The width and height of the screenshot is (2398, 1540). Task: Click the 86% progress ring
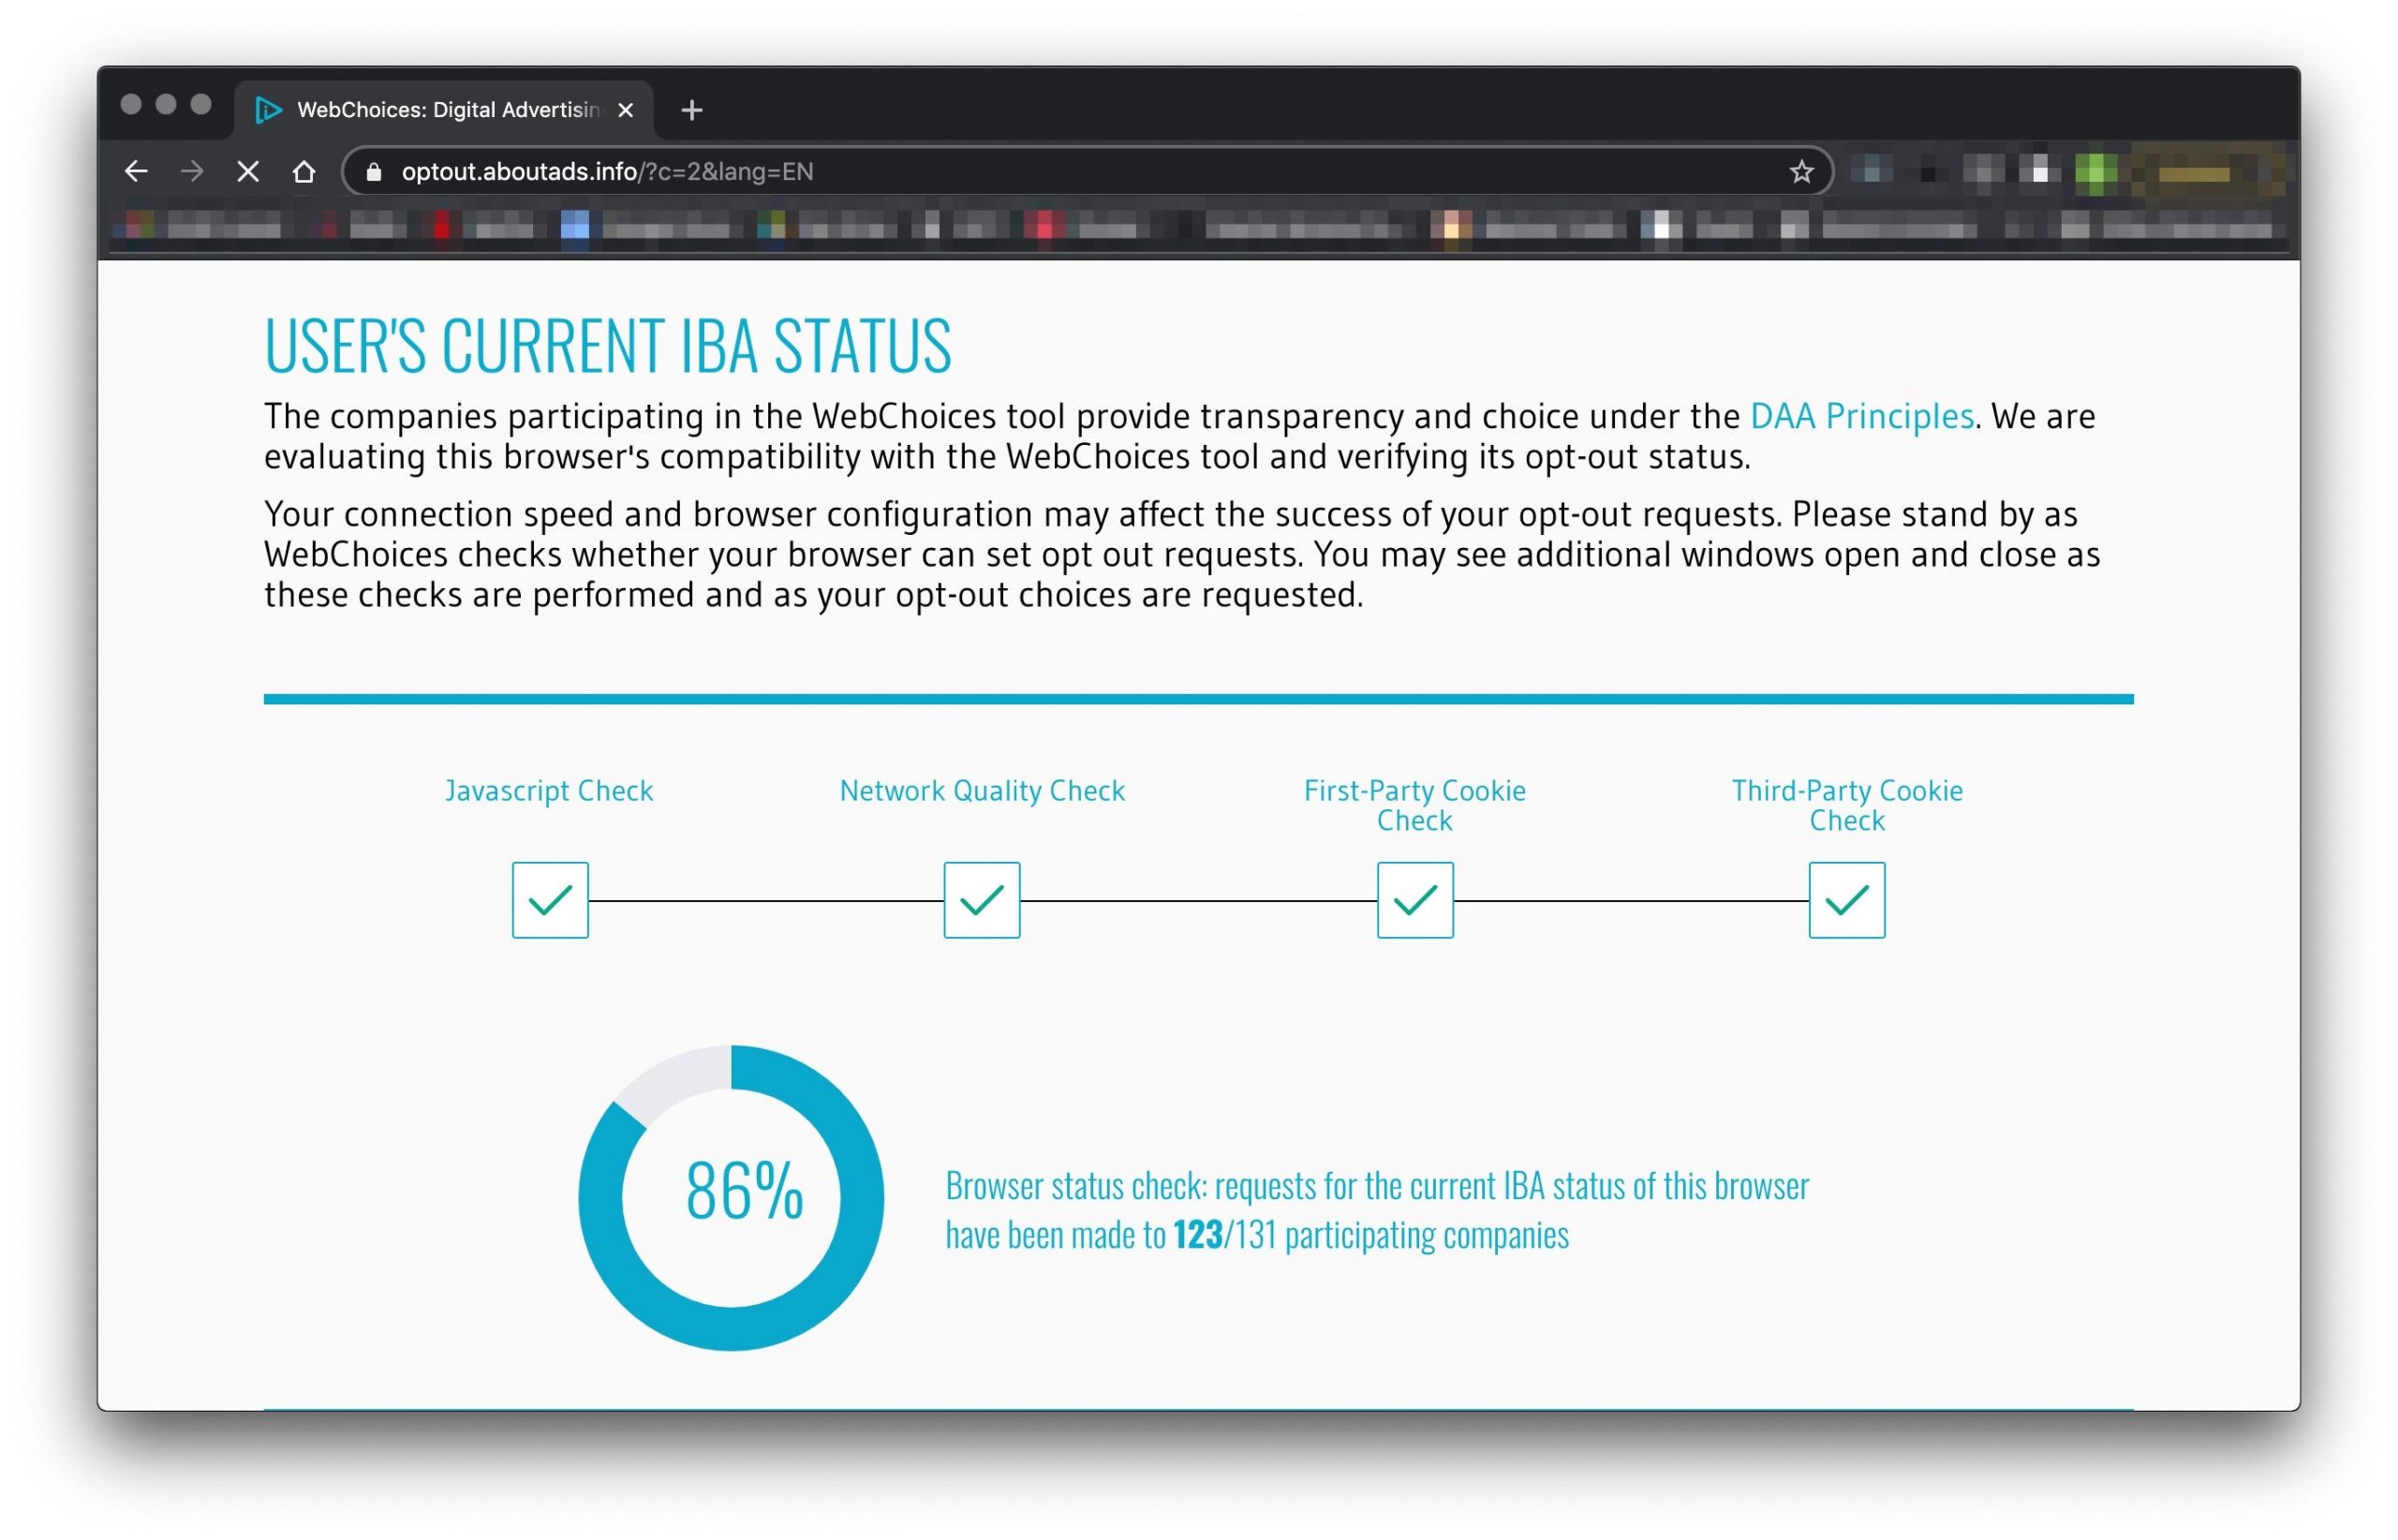[x=731, y=1198]
